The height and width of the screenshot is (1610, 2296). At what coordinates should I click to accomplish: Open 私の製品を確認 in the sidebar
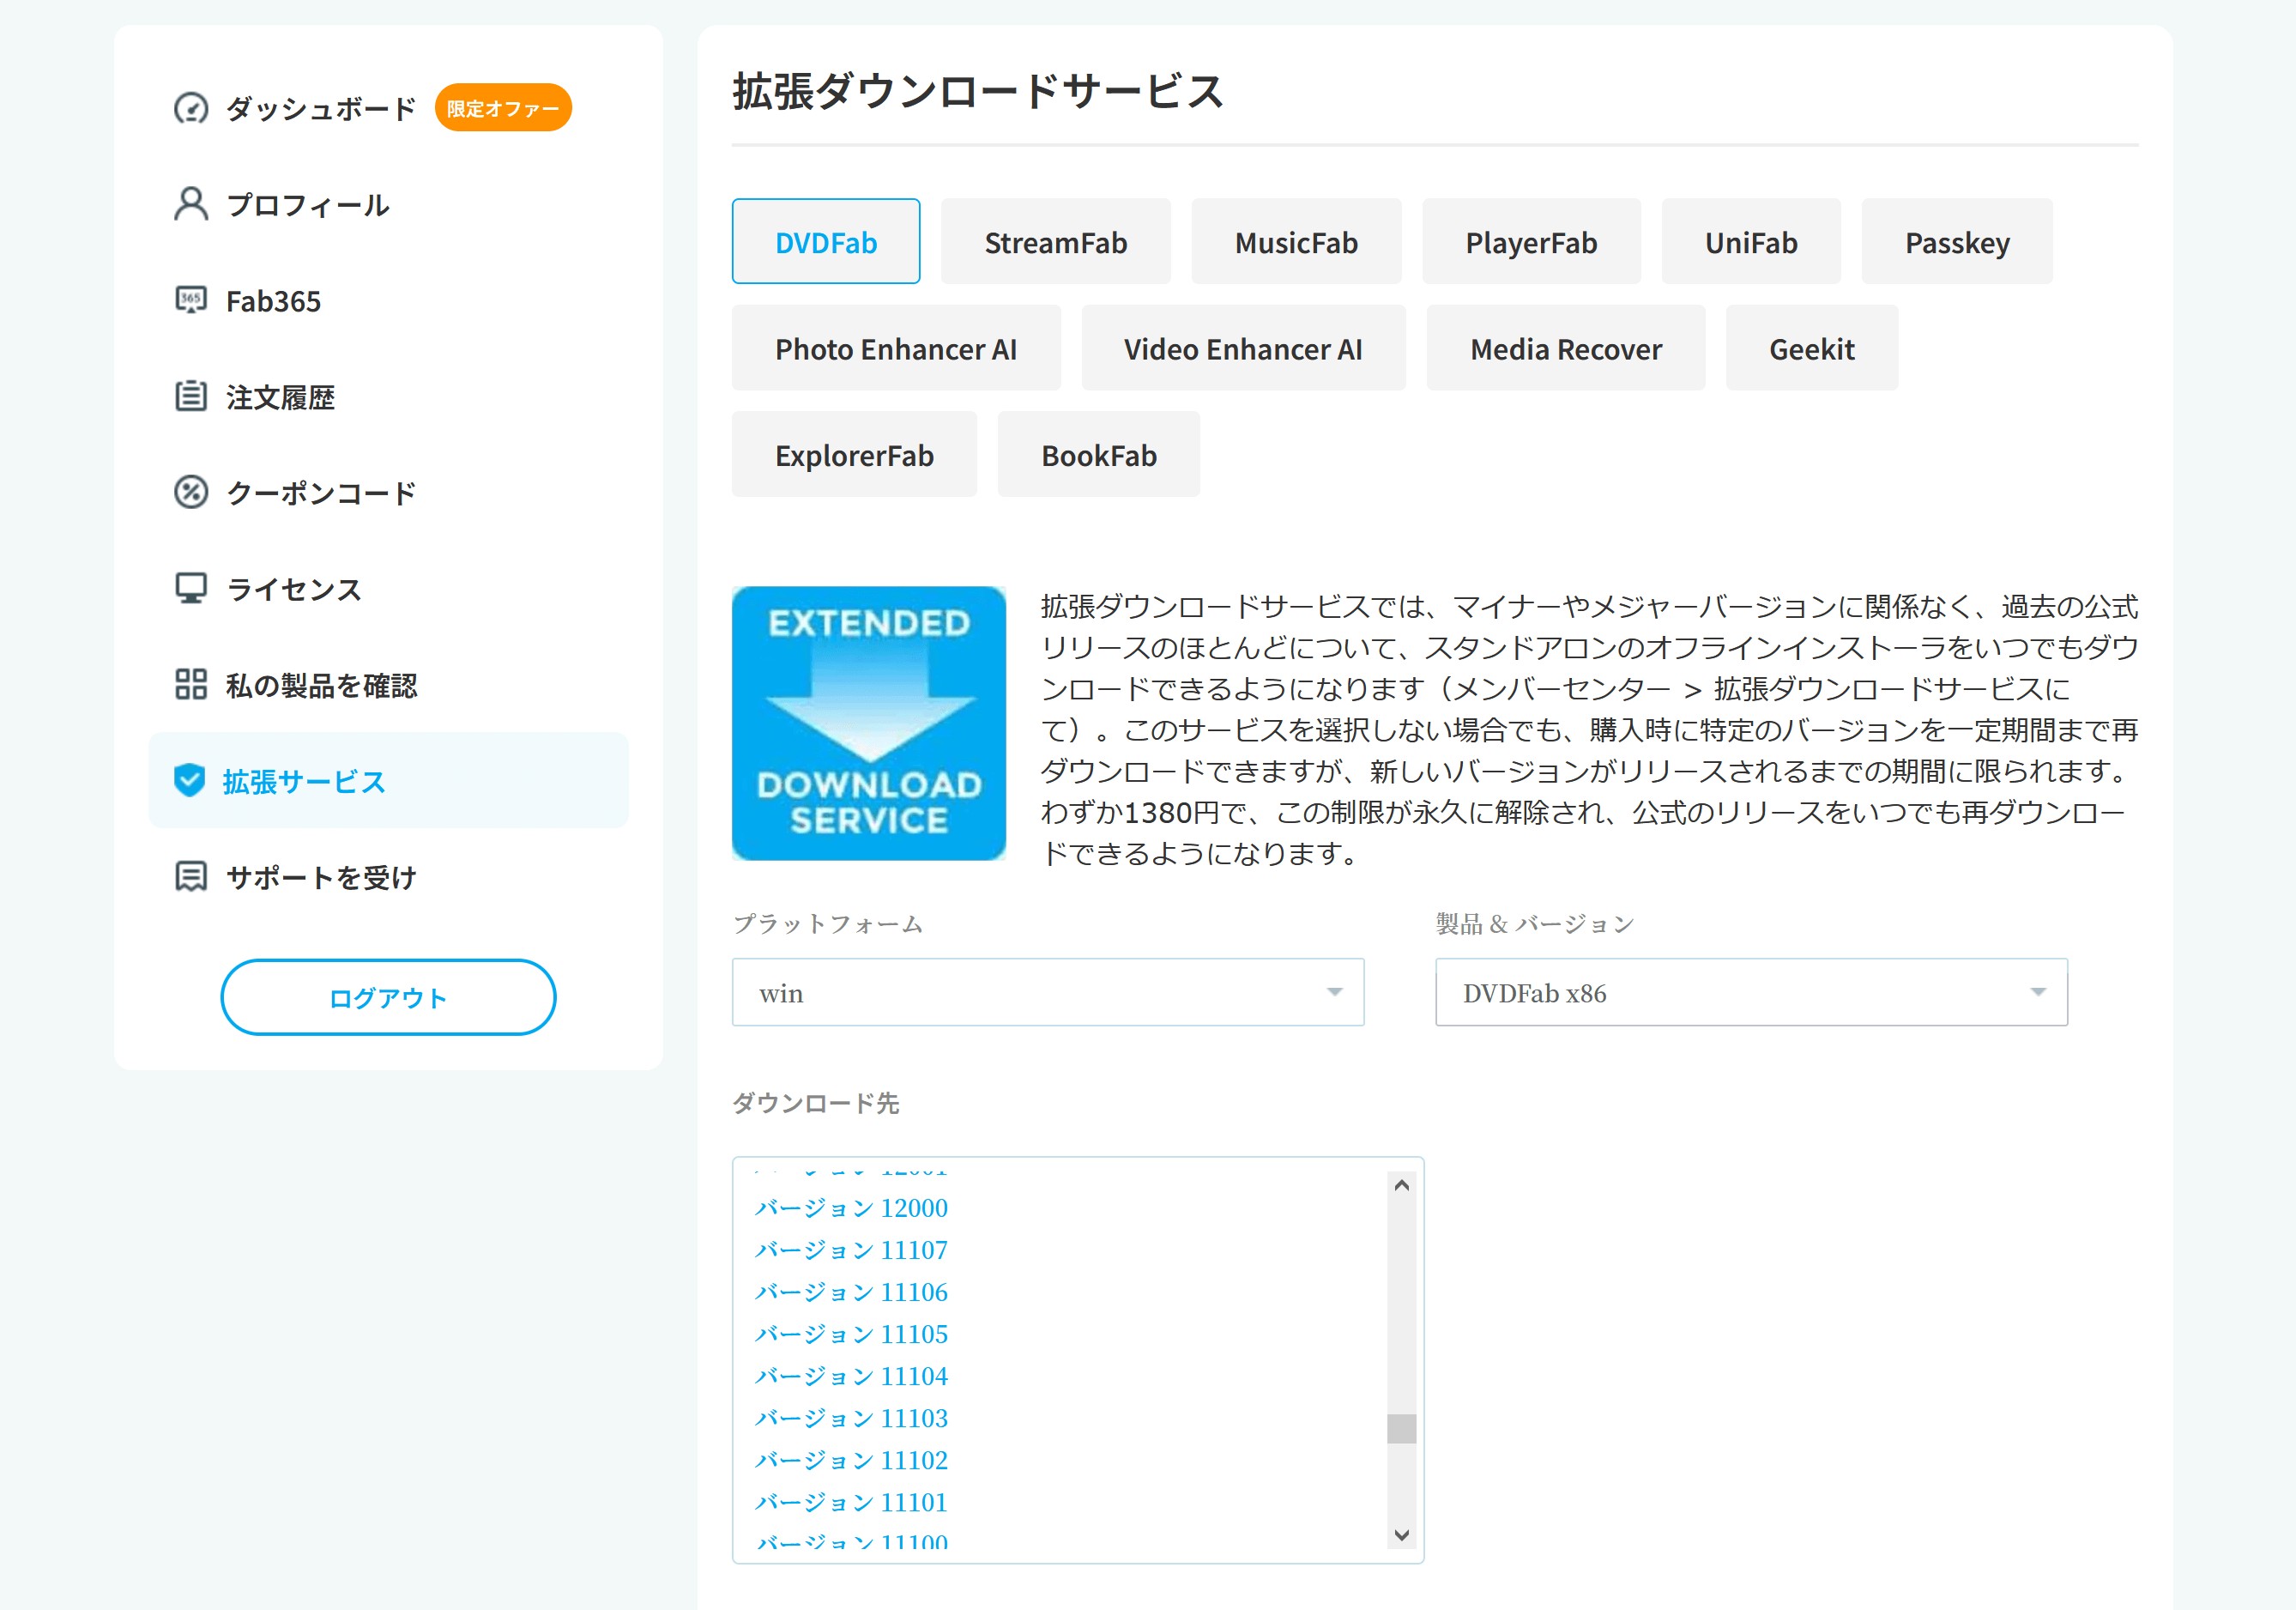pos(321,685)
